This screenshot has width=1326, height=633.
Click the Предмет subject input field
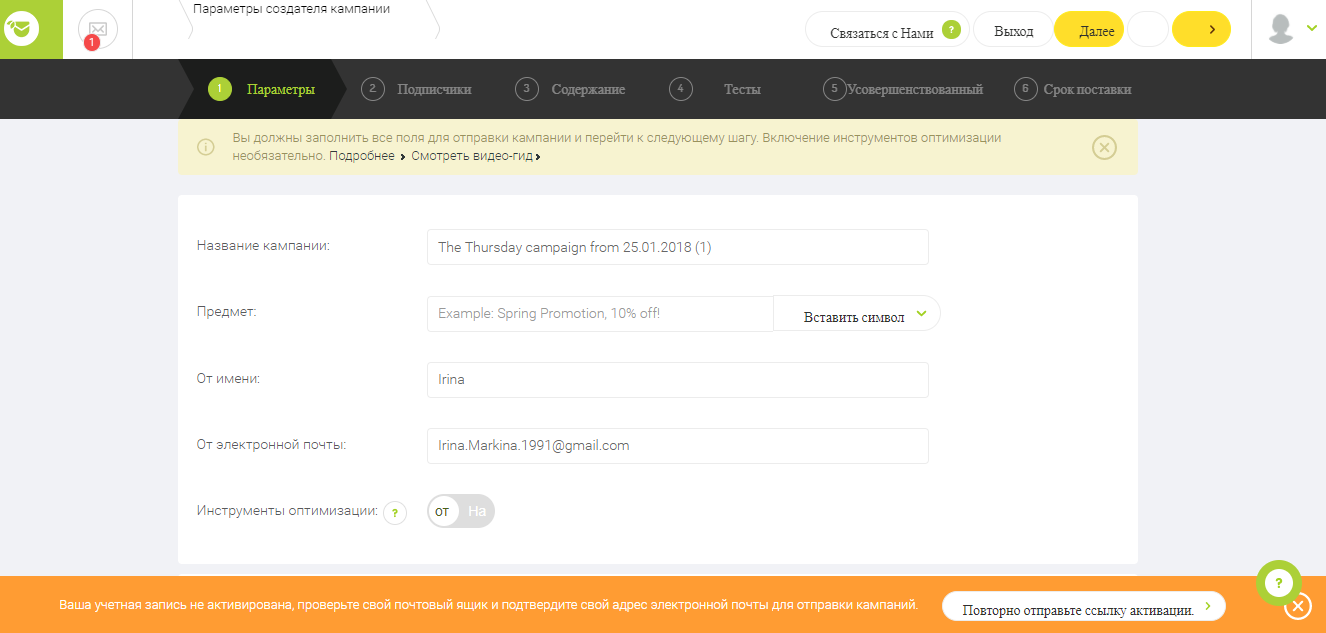[x=600, y=313]
